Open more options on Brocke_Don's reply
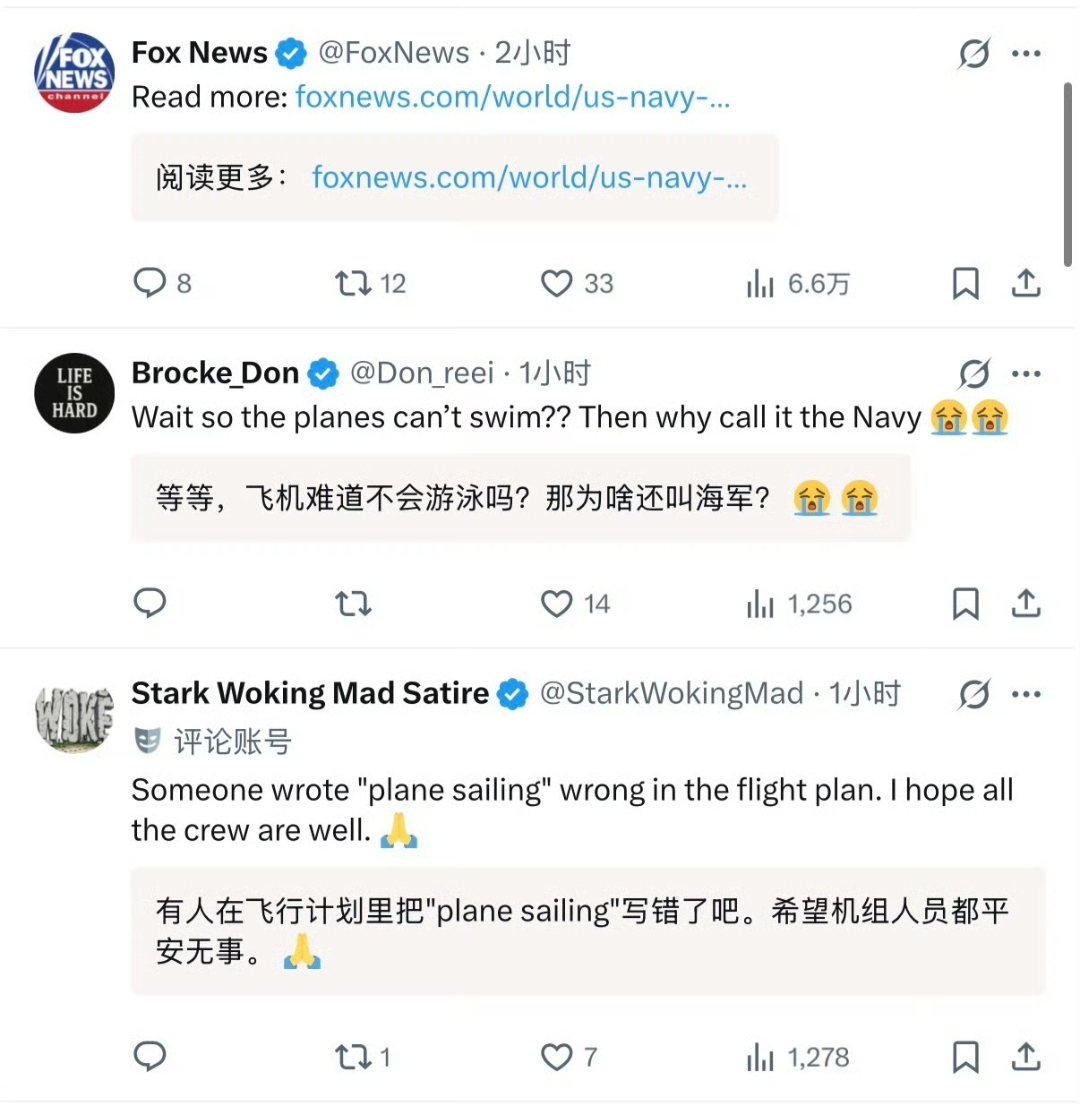 pos(1026,373)
